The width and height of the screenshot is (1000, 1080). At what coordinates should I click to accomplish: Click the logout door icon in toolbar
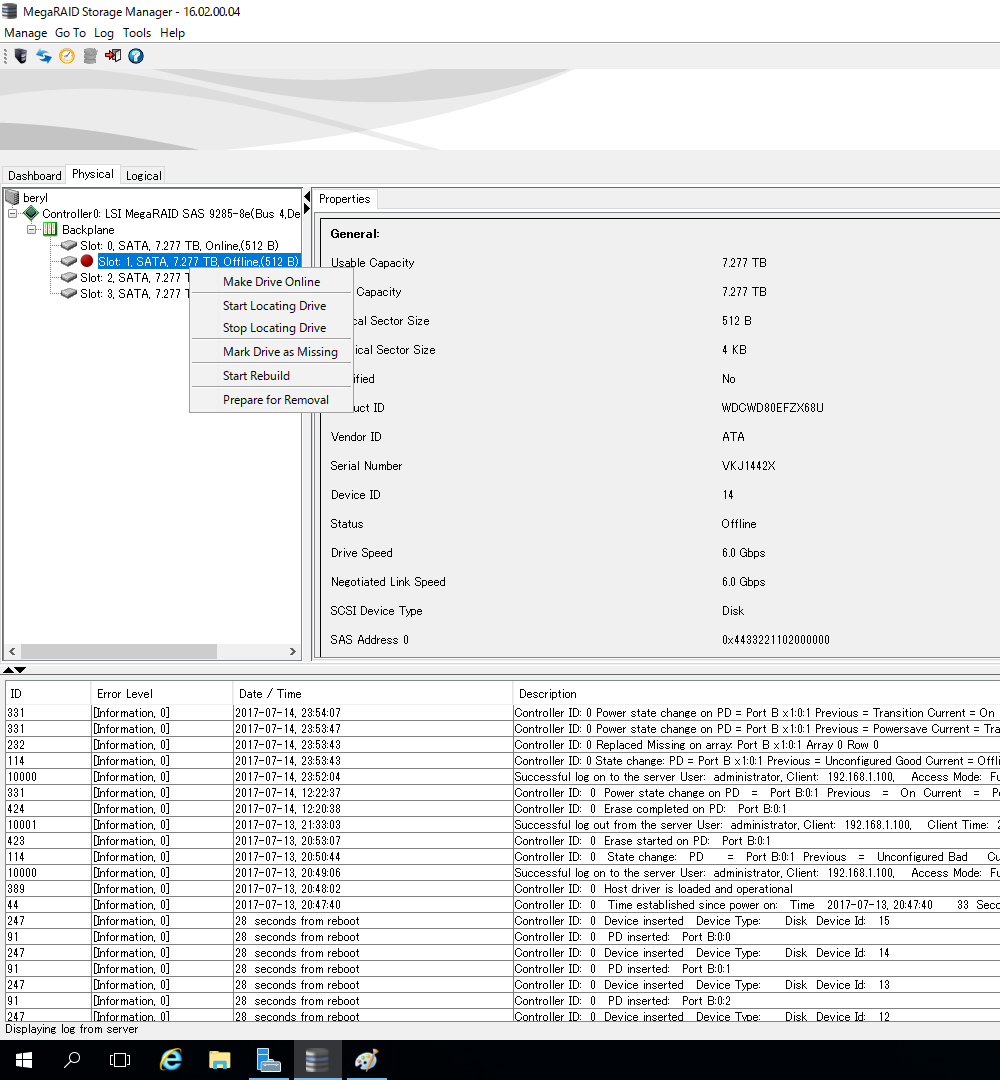(x=113, y=56)
